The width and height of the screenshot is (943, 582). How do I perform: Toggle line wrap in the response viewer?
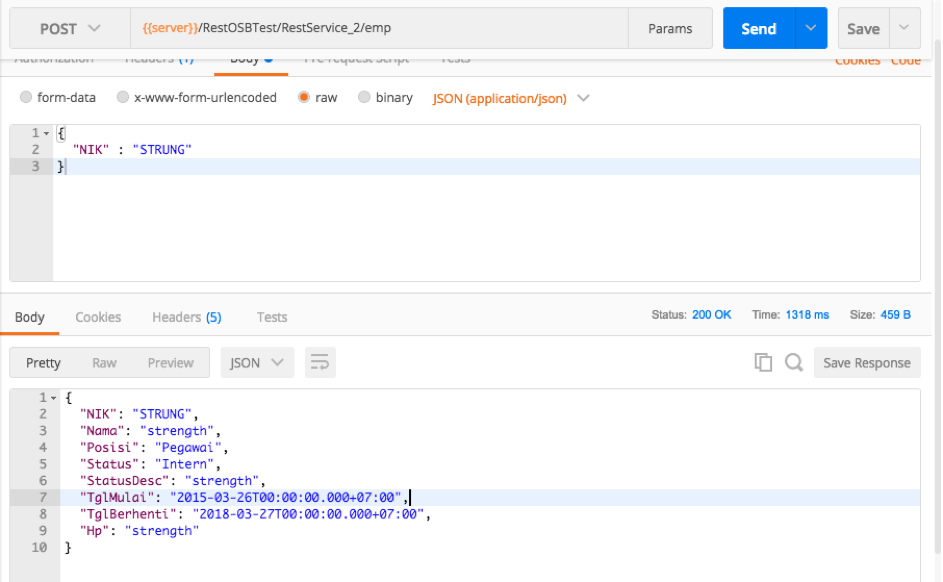[320, 363]
